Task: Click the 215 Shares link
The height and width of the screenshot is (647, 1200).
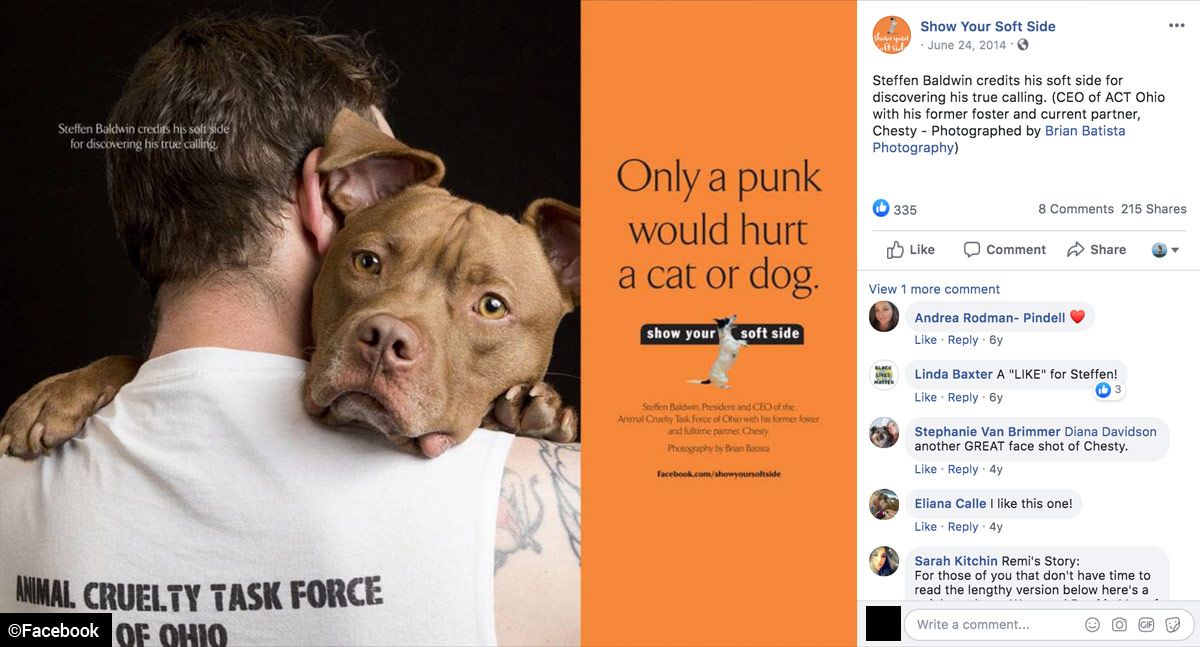Action: (x=1154, y=209)
